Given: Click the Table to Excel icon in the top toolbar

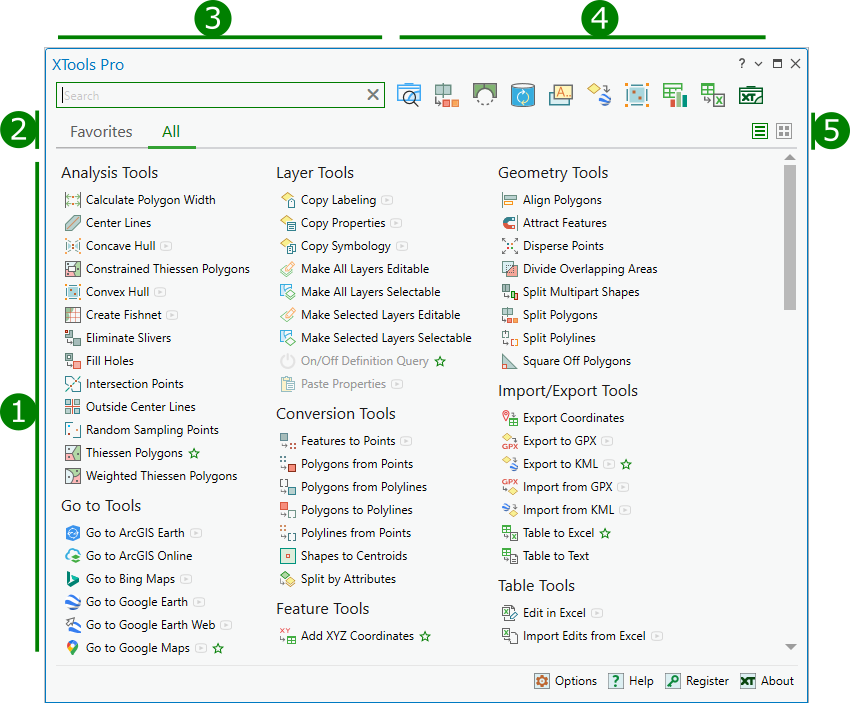Looking at the screenshot, I should click(x=713, y=95).
